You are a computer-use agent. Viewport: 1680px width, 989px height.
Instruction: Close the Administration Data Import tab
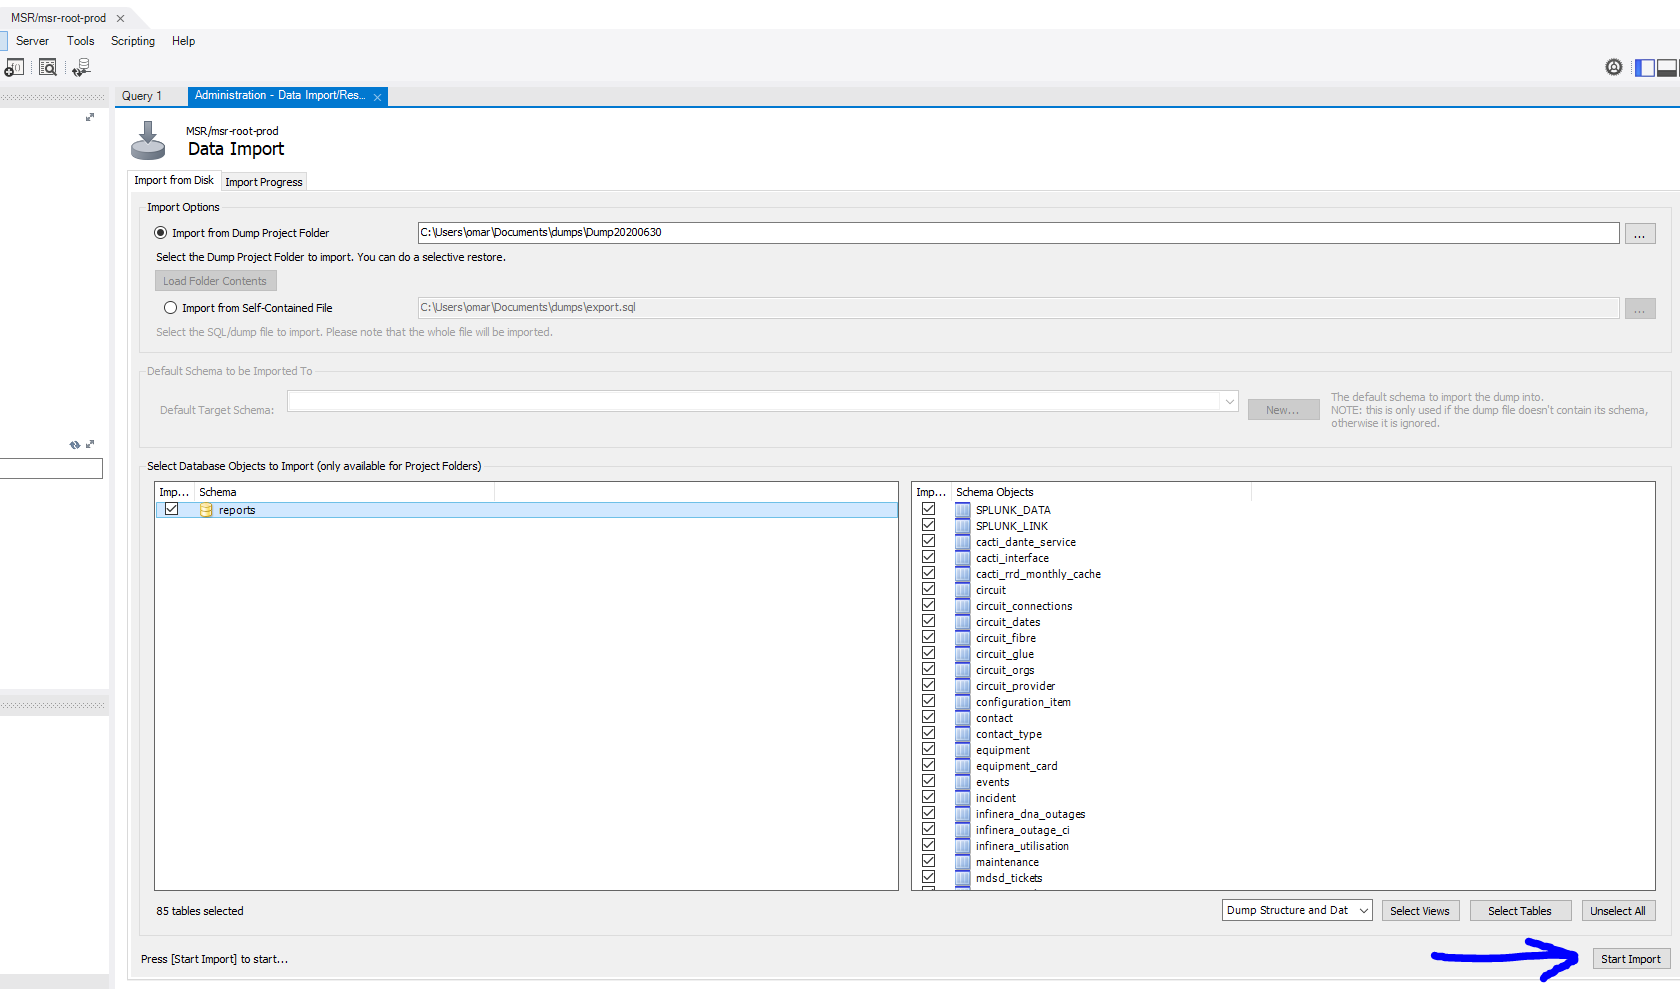(377, 97)
